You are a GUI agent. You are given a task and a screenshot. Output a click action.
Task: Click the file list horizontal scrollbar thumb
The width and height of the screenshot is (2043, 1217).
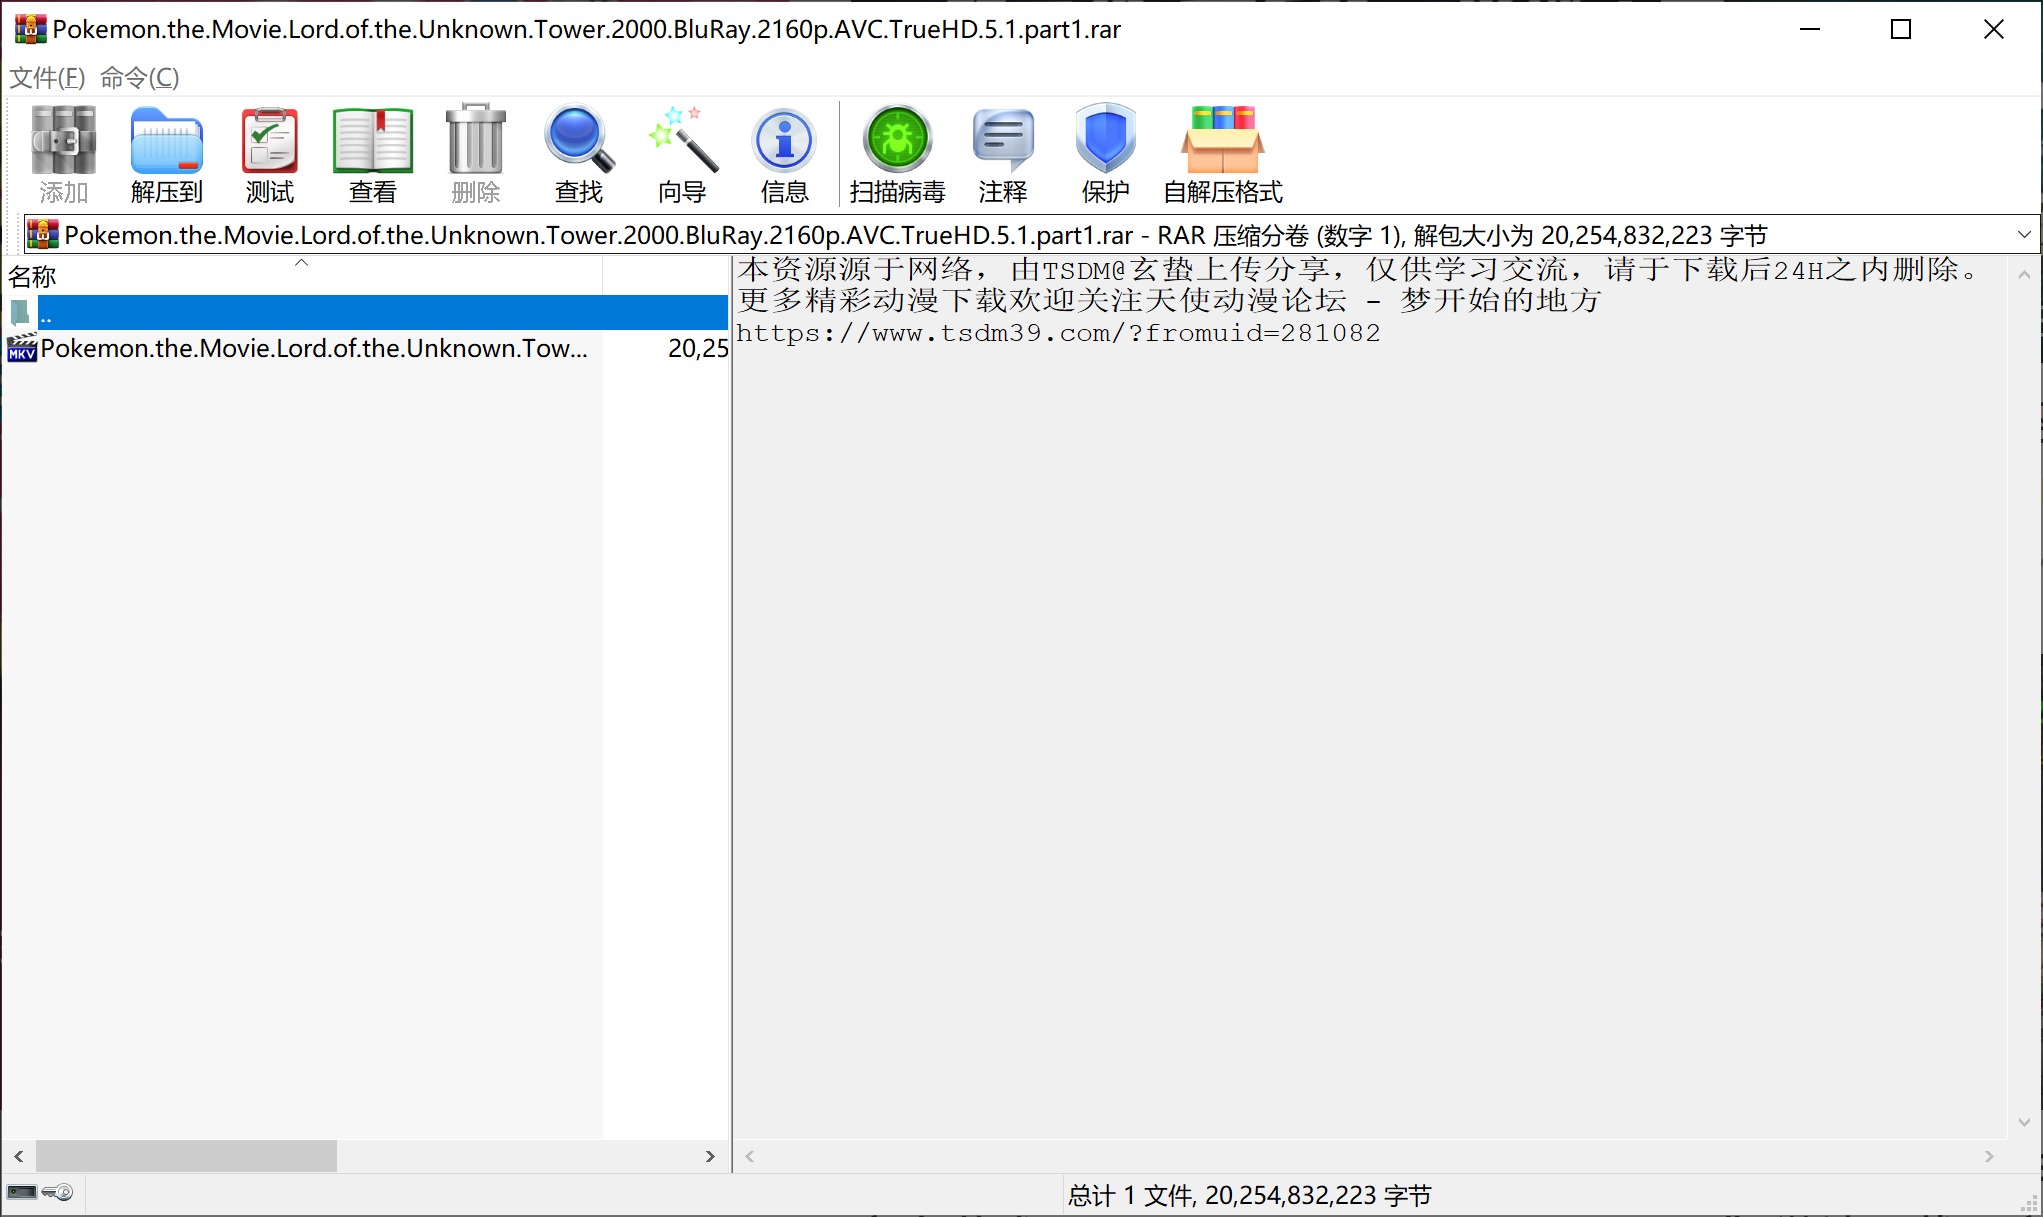click(x=186, y=1156)
